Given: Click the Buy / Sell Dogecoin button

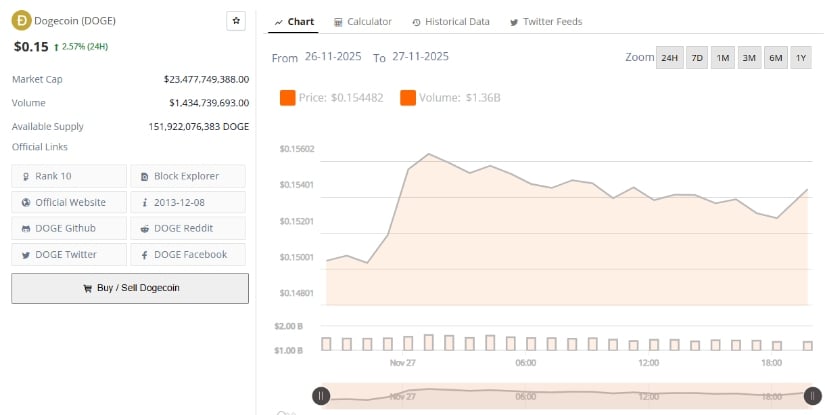Looking at the screenshot, I should (130, 288).
